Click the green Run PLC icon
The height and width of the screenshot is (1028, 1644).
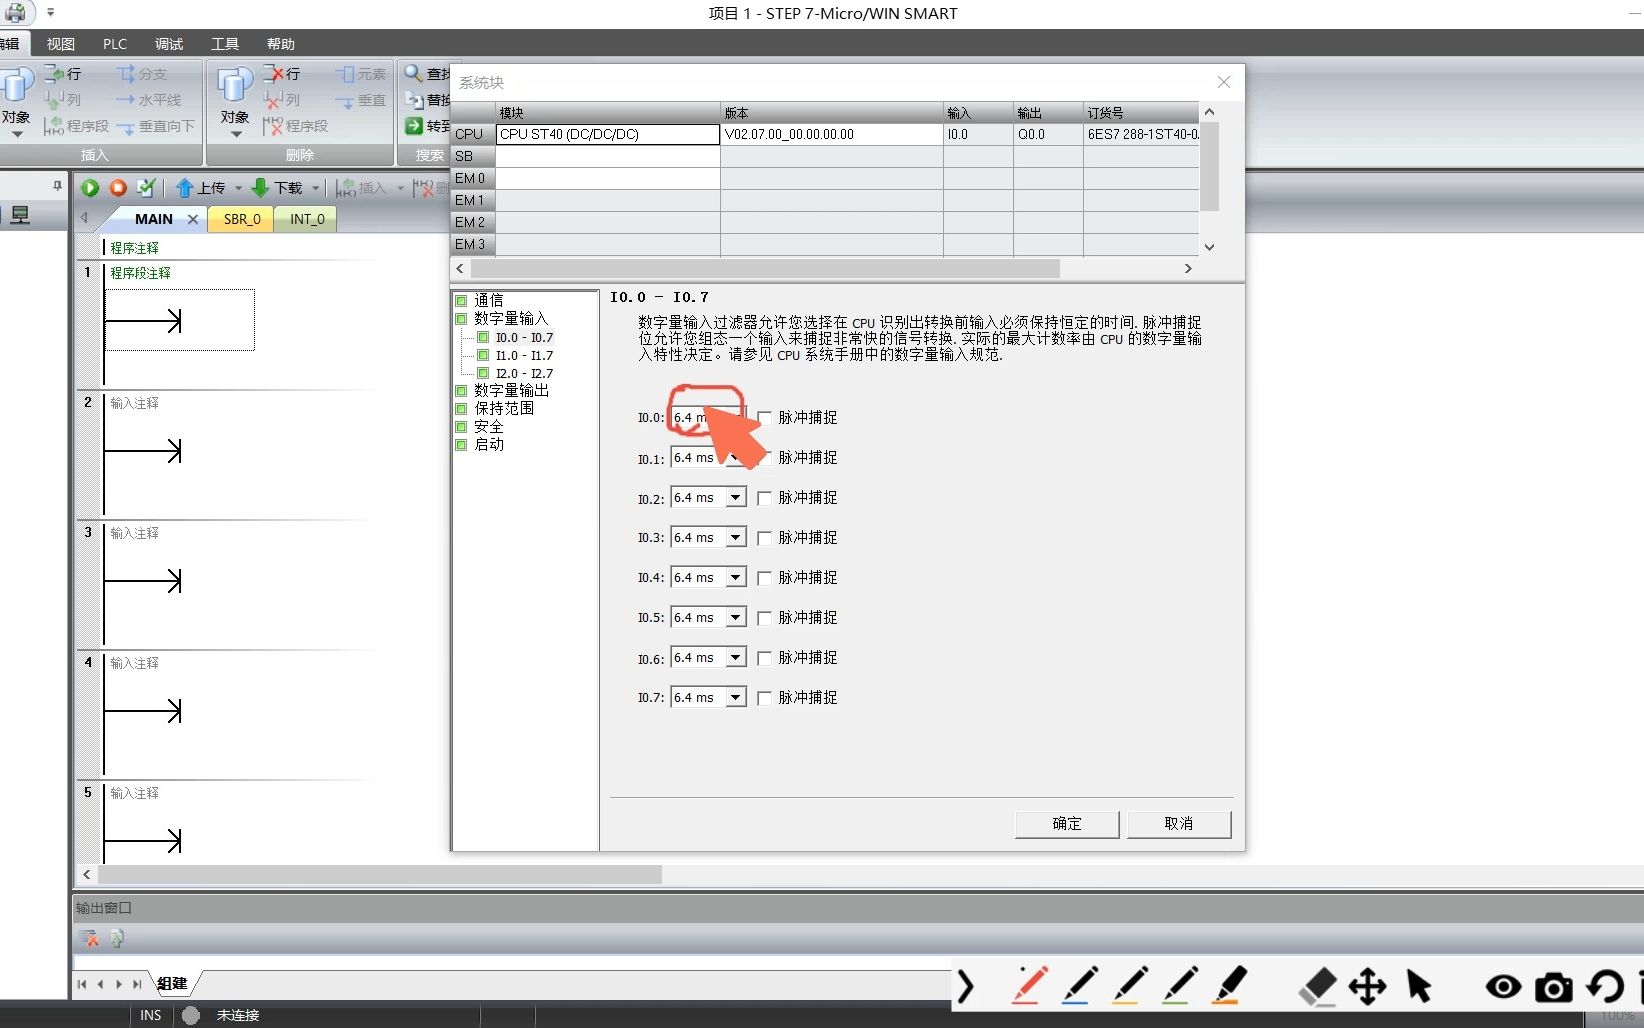(90, 188)
